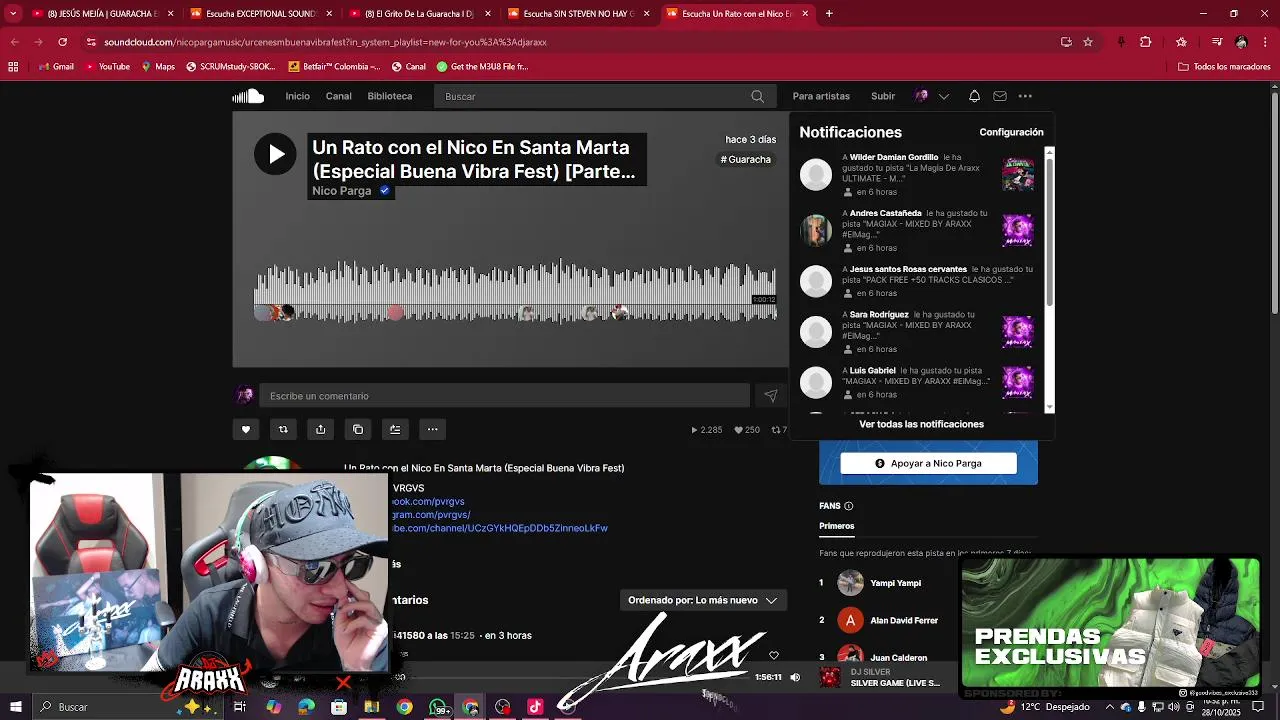Screen dimensions: 1280x720
Task: Open the Maps bookmark
Action: 158,67
